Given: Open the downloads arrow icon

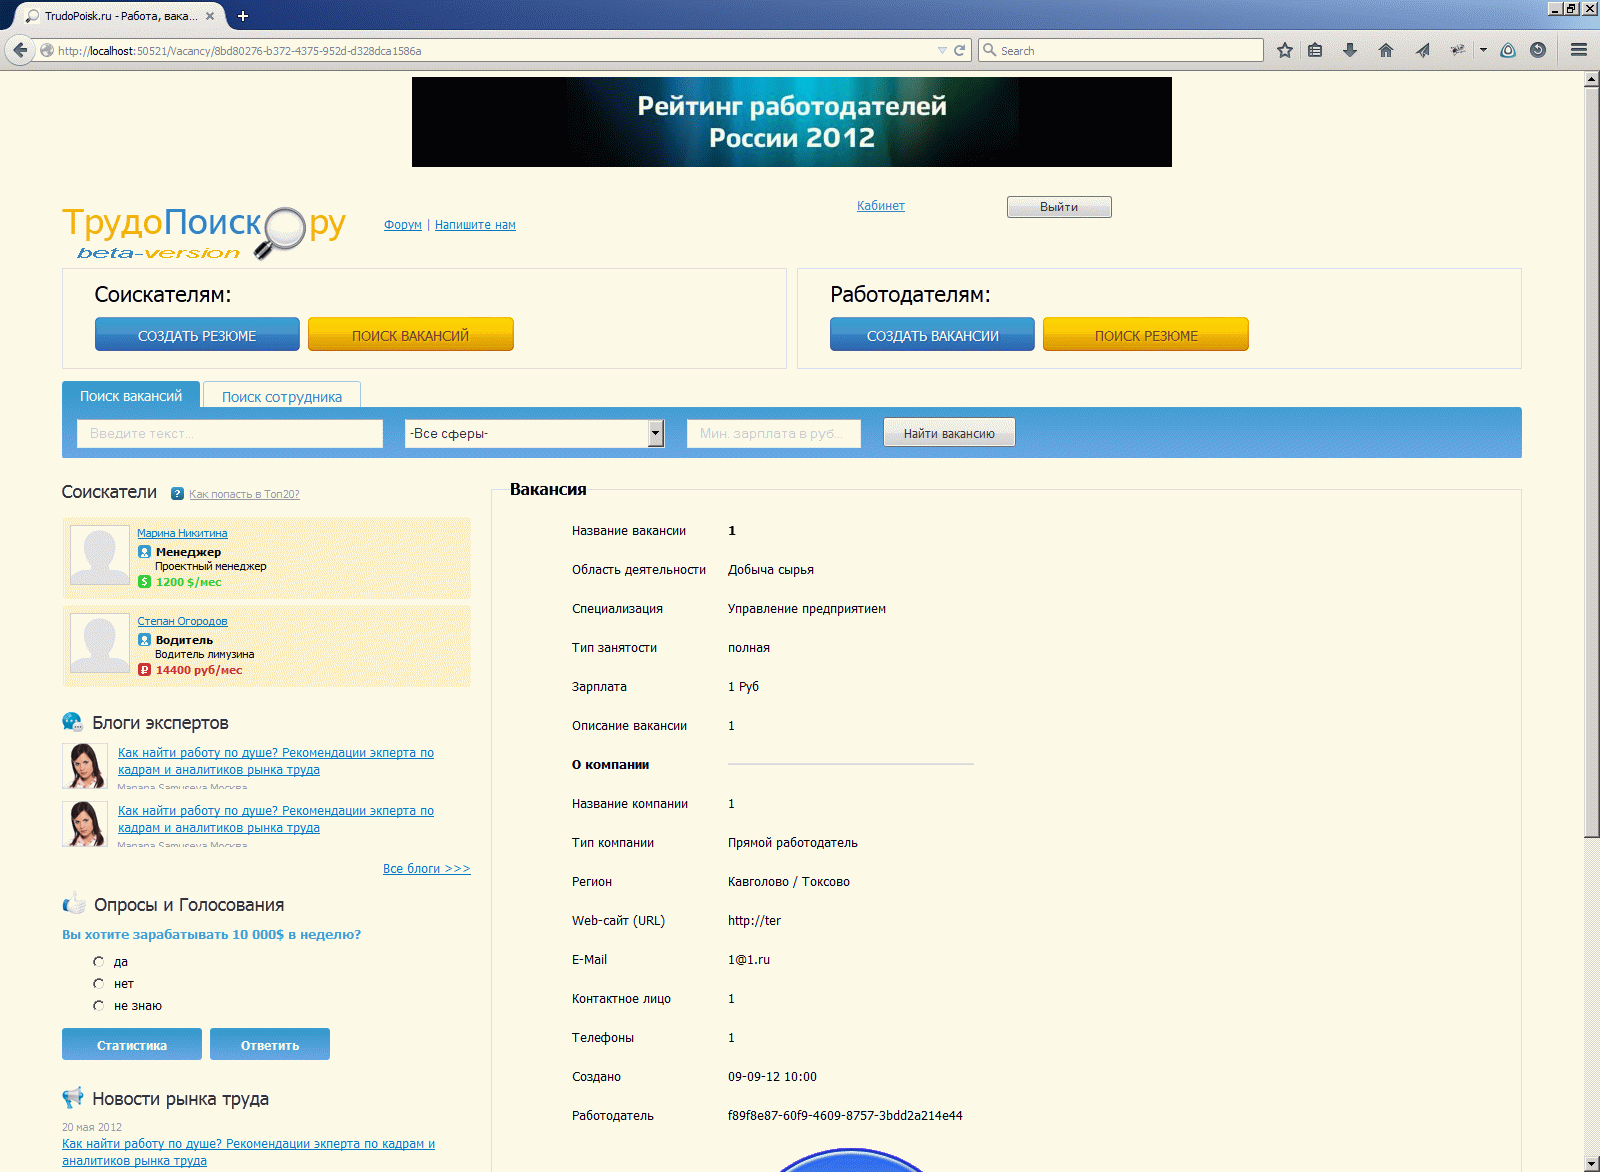Looking at the screenshot, I should point(1350,50).
